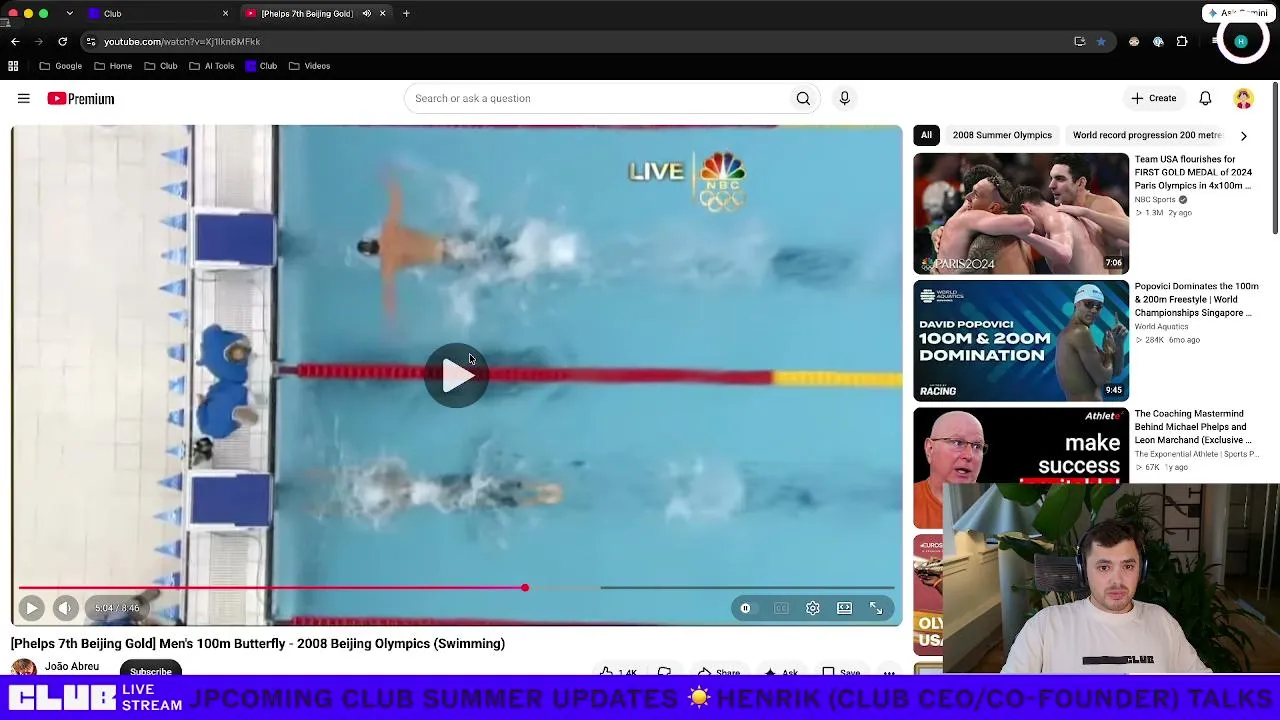Viewport: 1280px width, 720px height.
Task: Open the Home bookmarks folder
Action: pos(113,66)
